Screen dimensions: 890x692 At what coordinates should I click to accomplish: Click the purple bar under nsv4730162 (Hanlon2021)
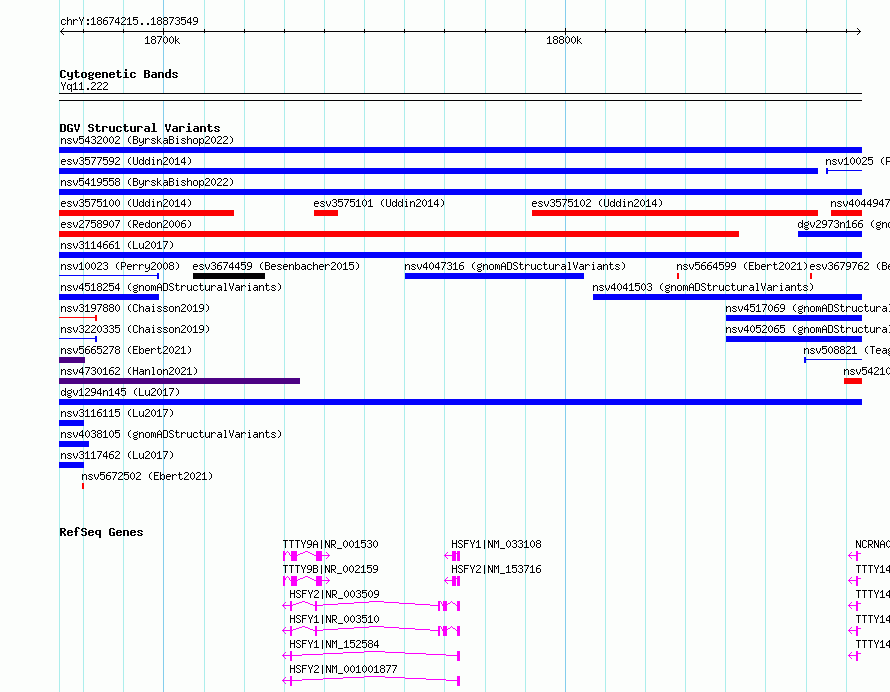click(x=179, y=381)
